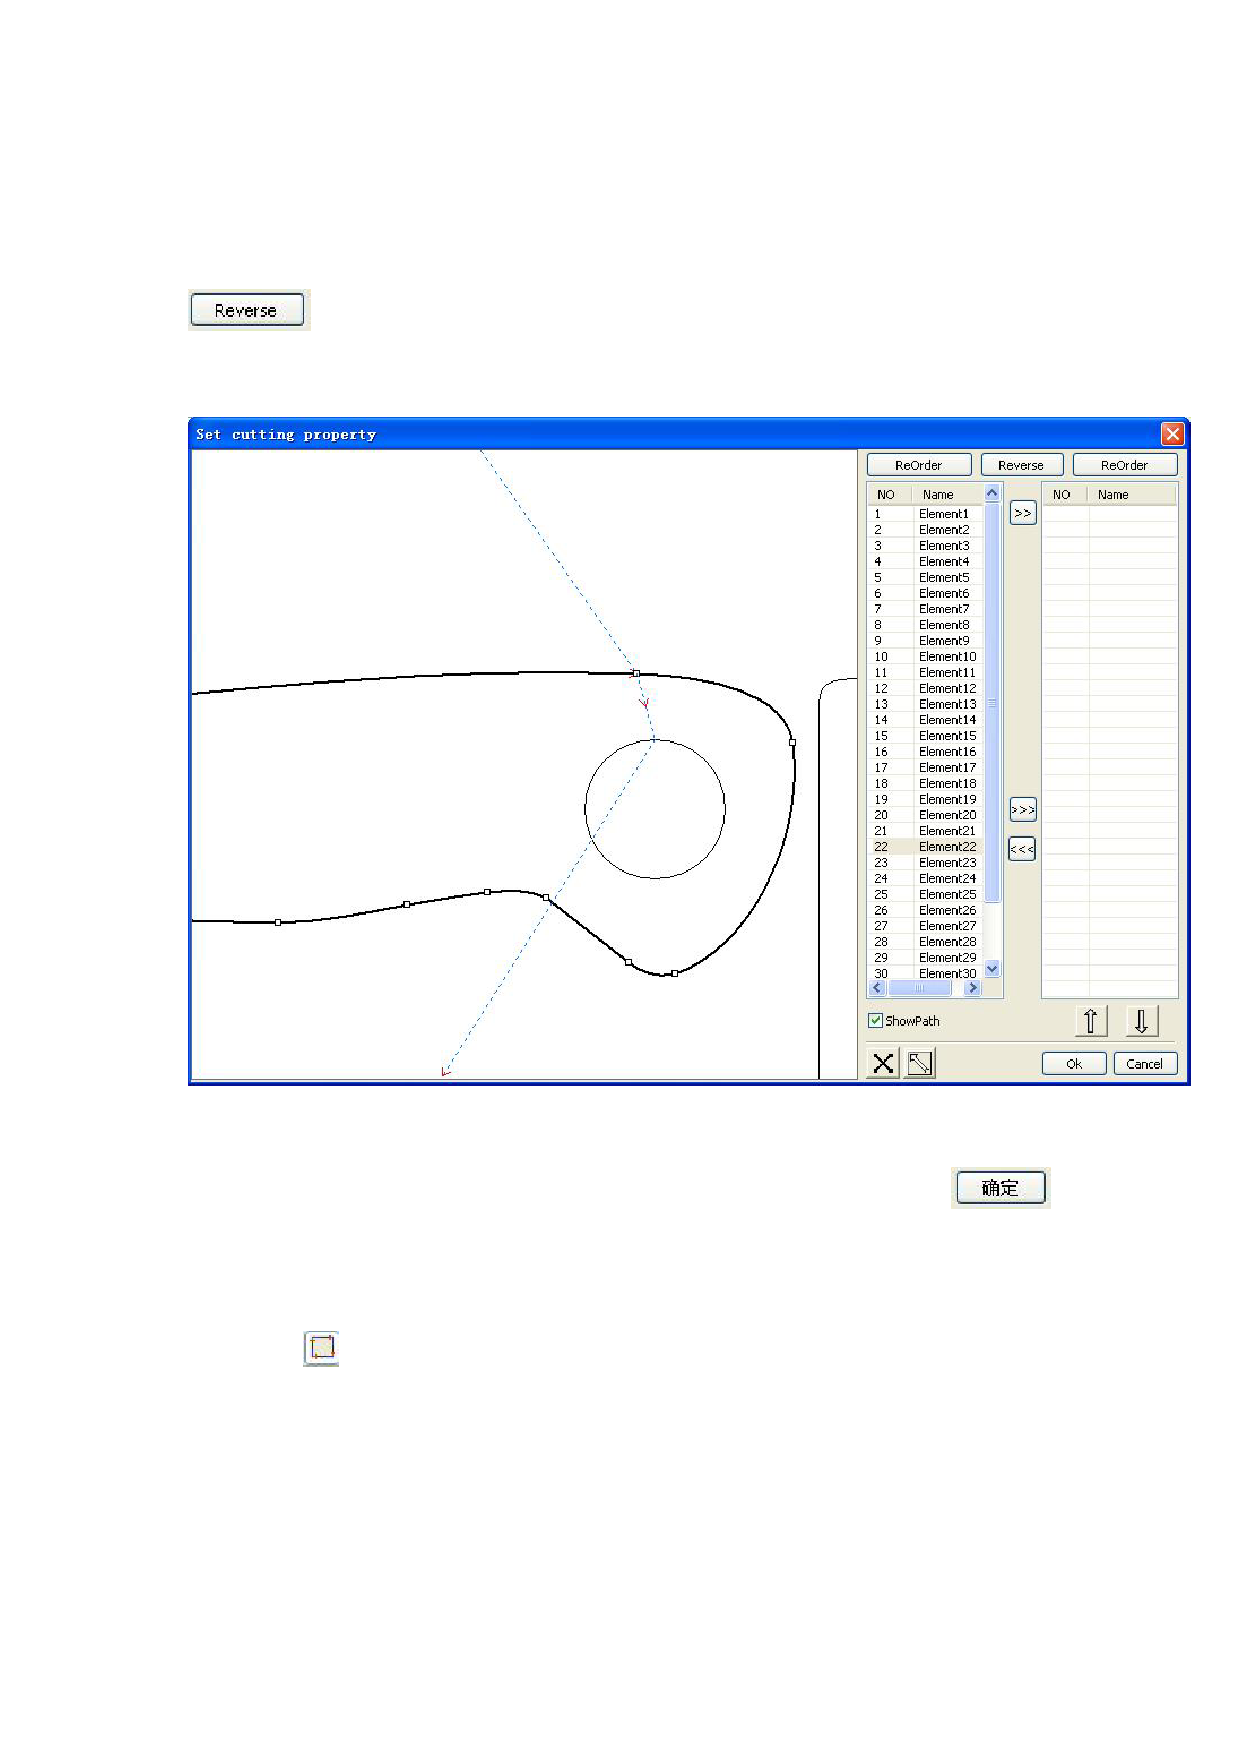The image size is (1240, 1754).
Task: Select Element22 in the list
Action: (947, 847)
